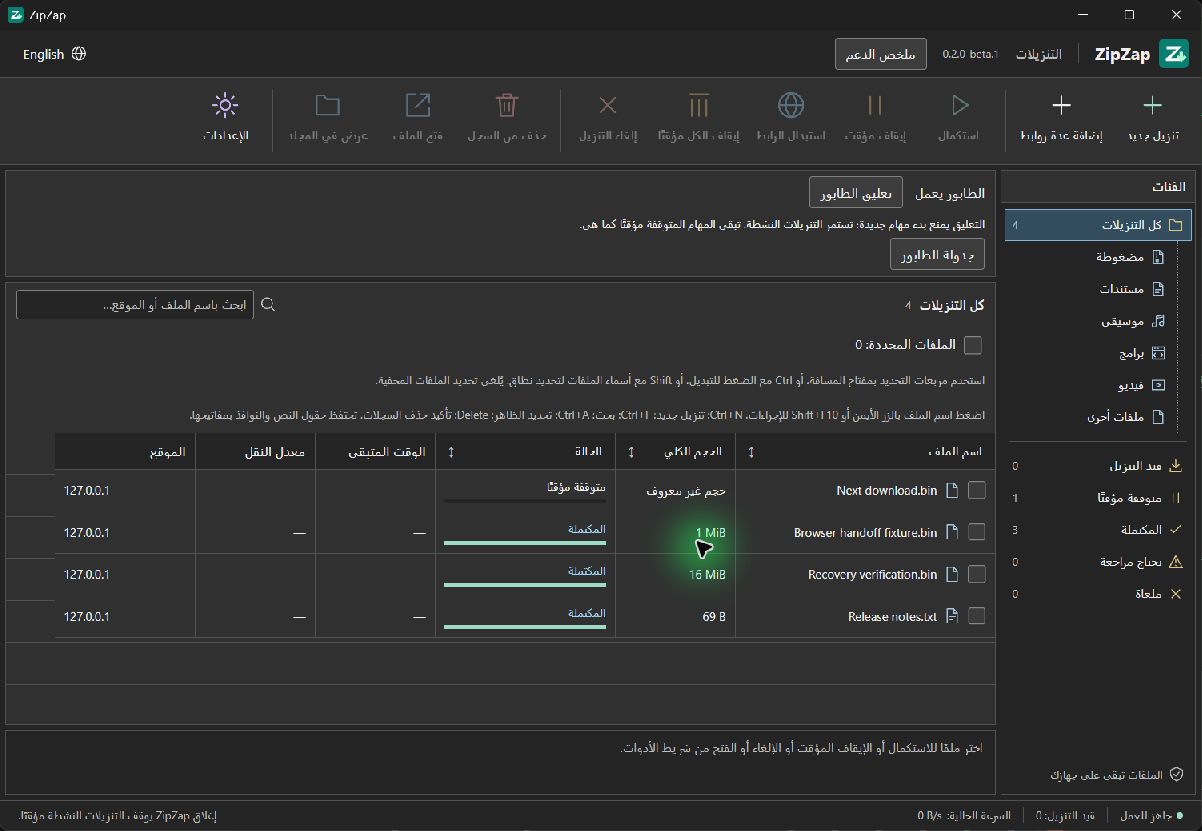Click the shield icon in sidebar footer
1202x831 pixels.
pyautogui.click(x=1176, y=775)
